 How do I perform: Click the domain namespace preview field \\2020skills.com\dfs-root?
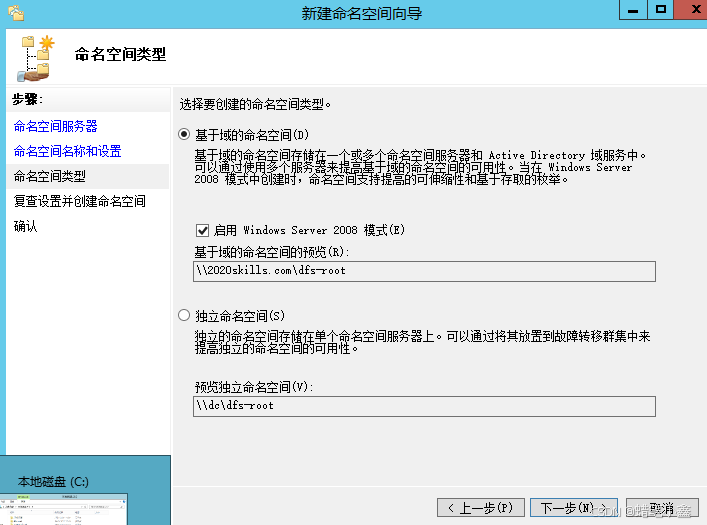[x=424, y=271]
